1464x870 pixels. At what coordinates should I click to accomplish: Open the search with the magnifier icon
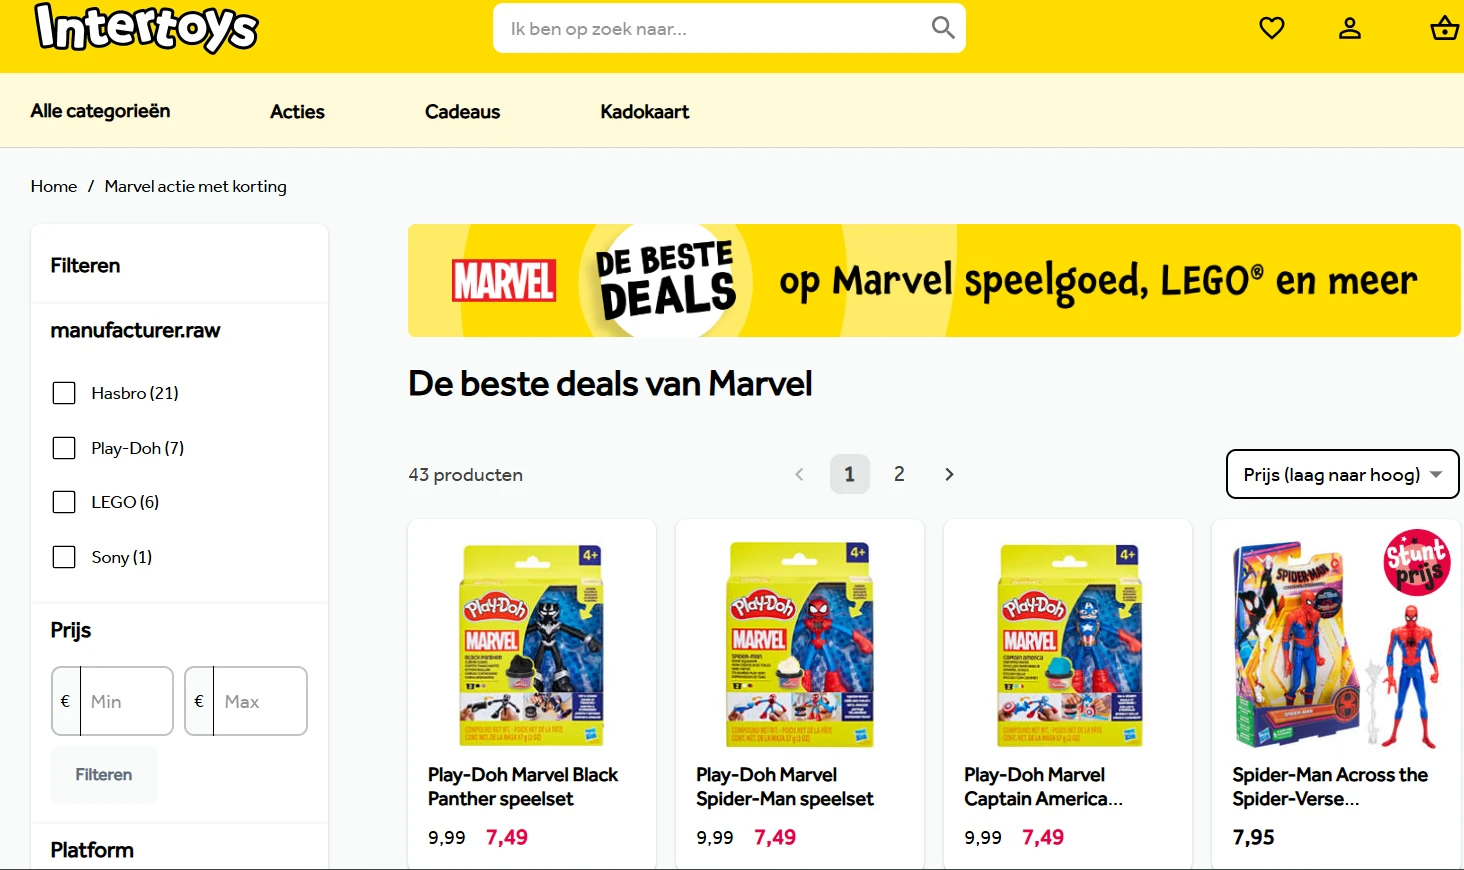(x=941, y=28)
